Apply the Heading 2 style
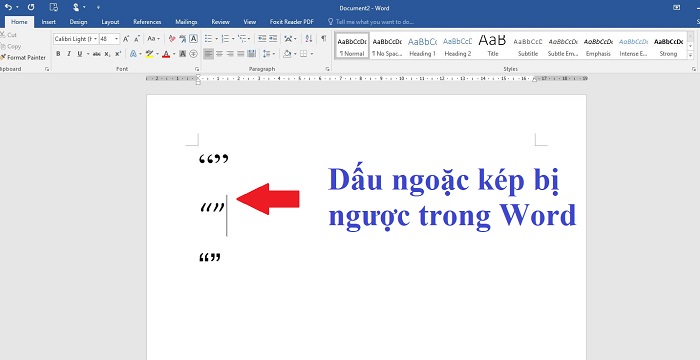 (458, 46)
